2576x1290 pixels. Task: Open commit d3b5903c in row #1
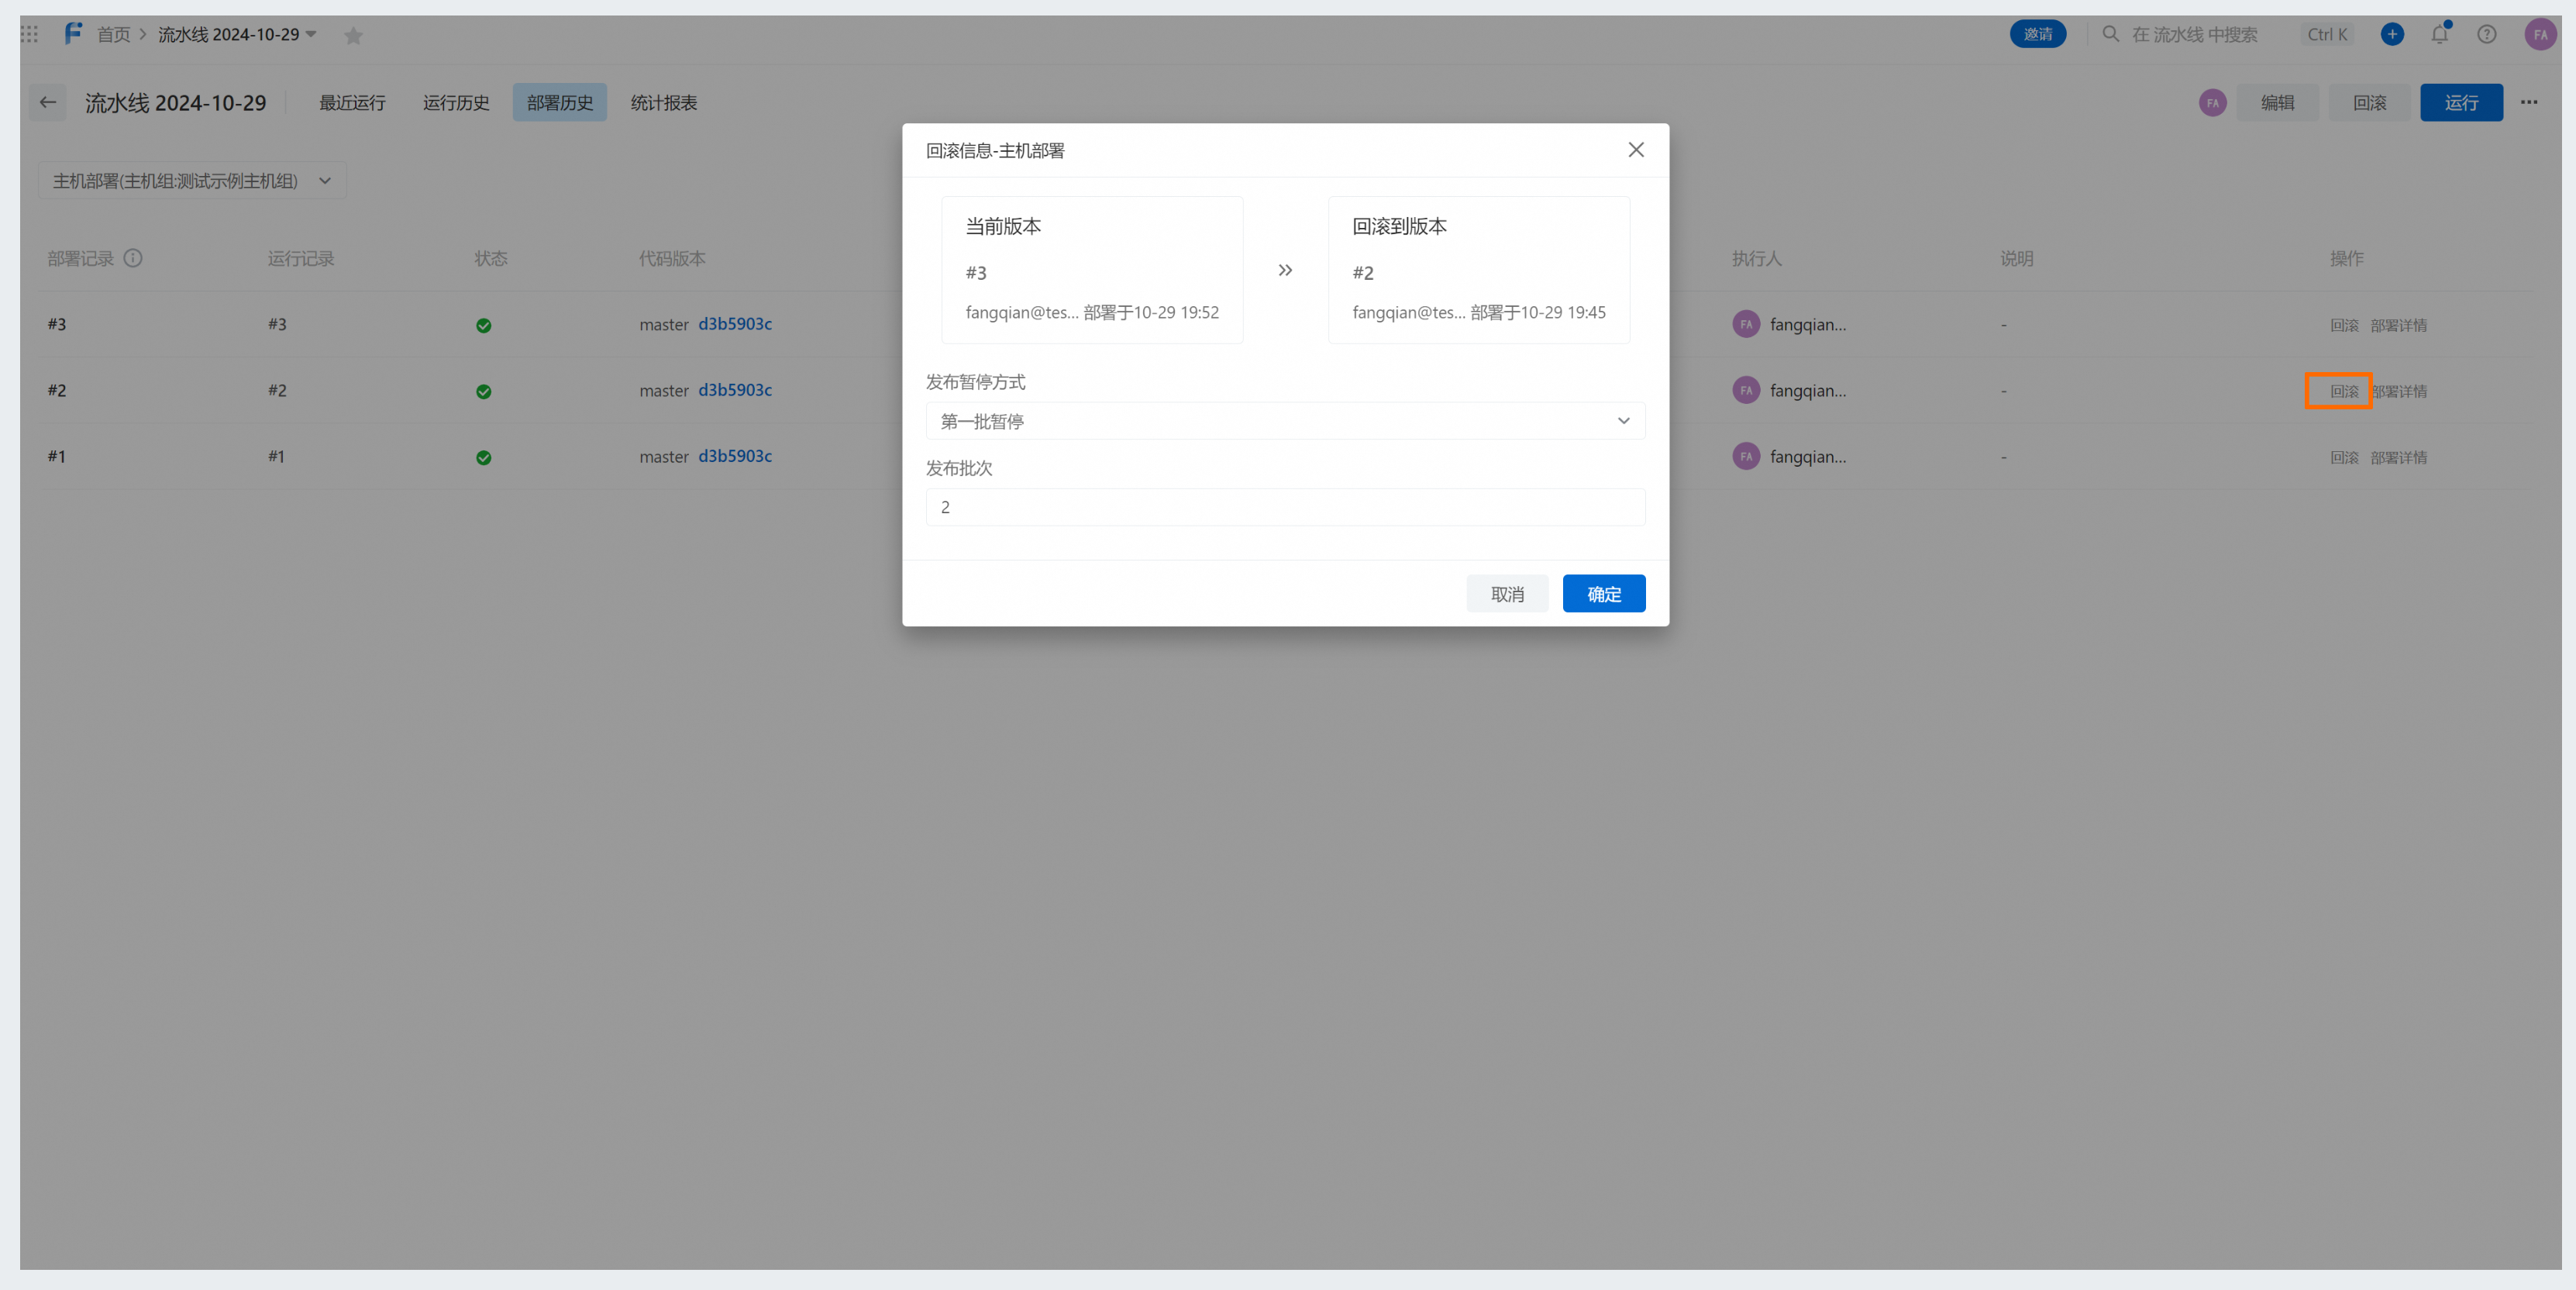[x=735, y=456]
